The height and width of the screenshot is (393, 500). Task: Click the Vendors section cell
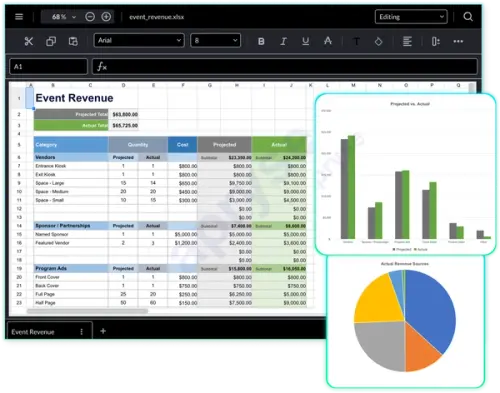tap(71, 157)
